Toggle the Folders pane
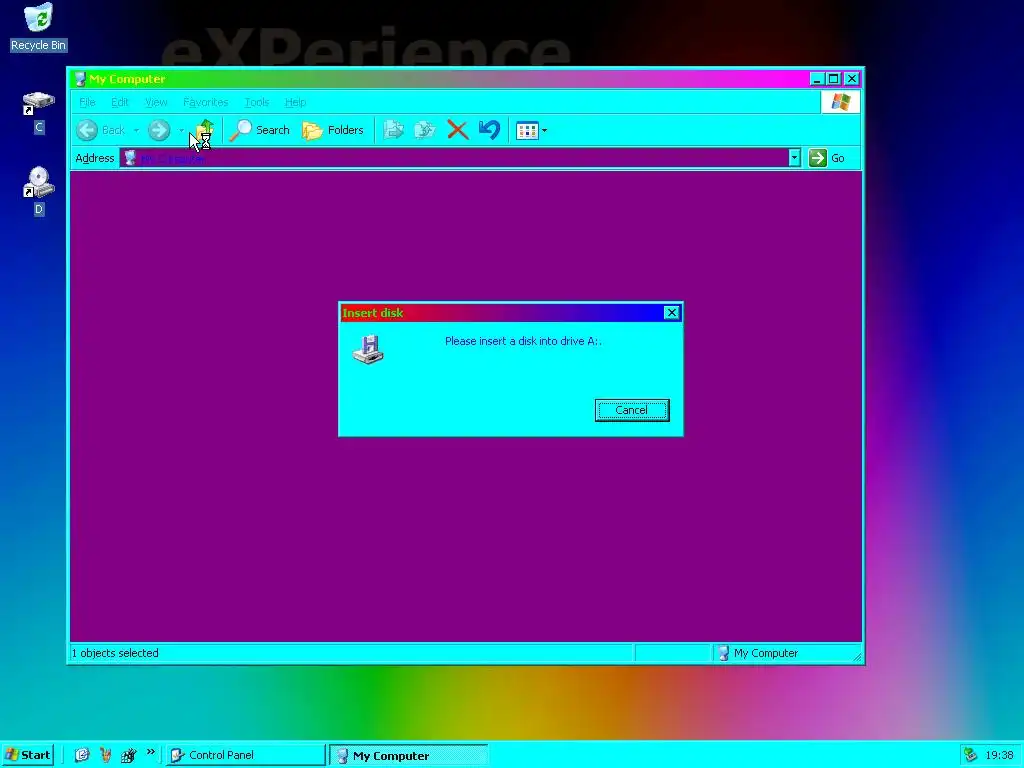 click(333, 130)
